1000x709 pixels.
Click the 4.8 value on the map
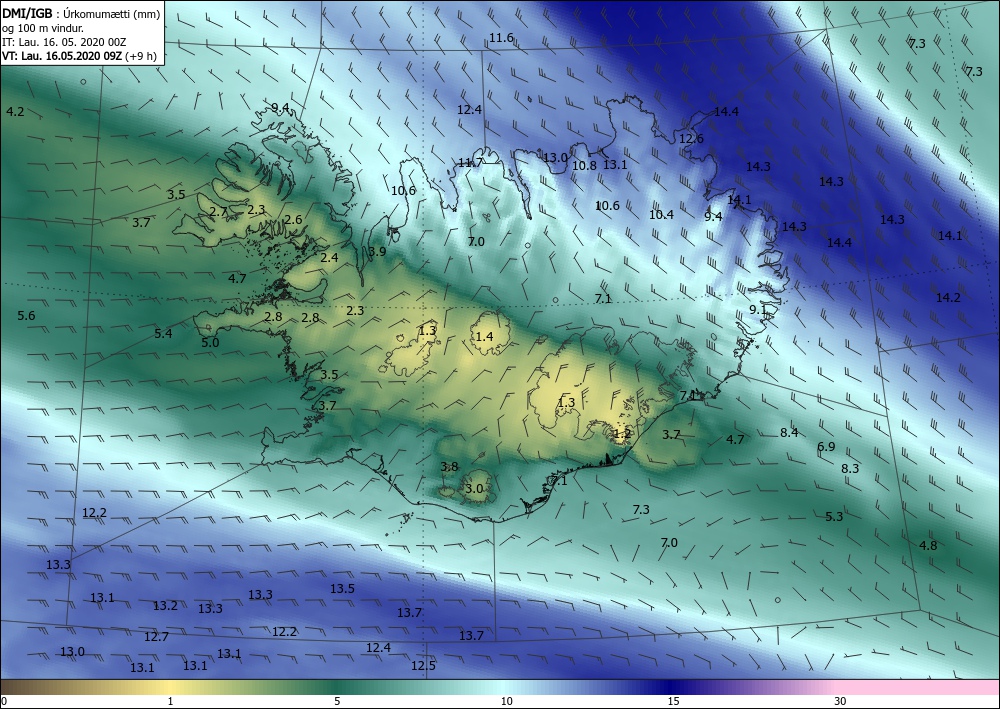pos(929,546)
